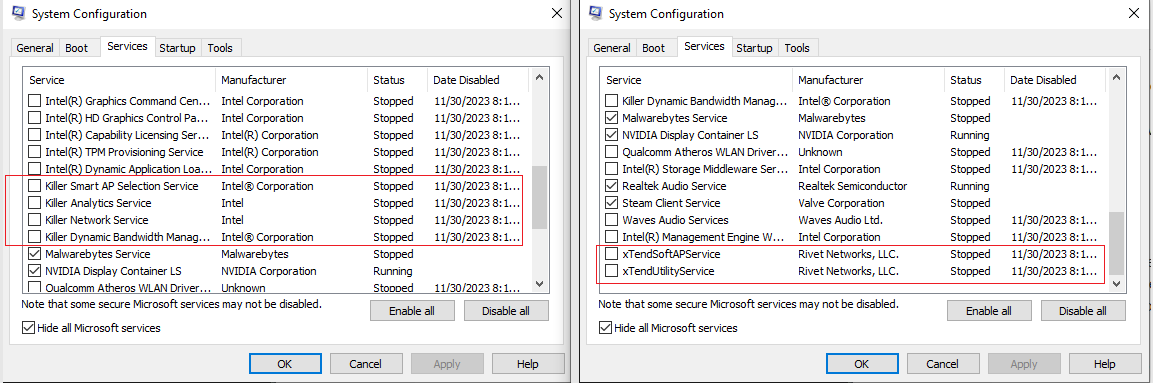Click Enable all button in left window
Image resolution: width=1153 pixels, height=383 pixels.
[412, 311]
